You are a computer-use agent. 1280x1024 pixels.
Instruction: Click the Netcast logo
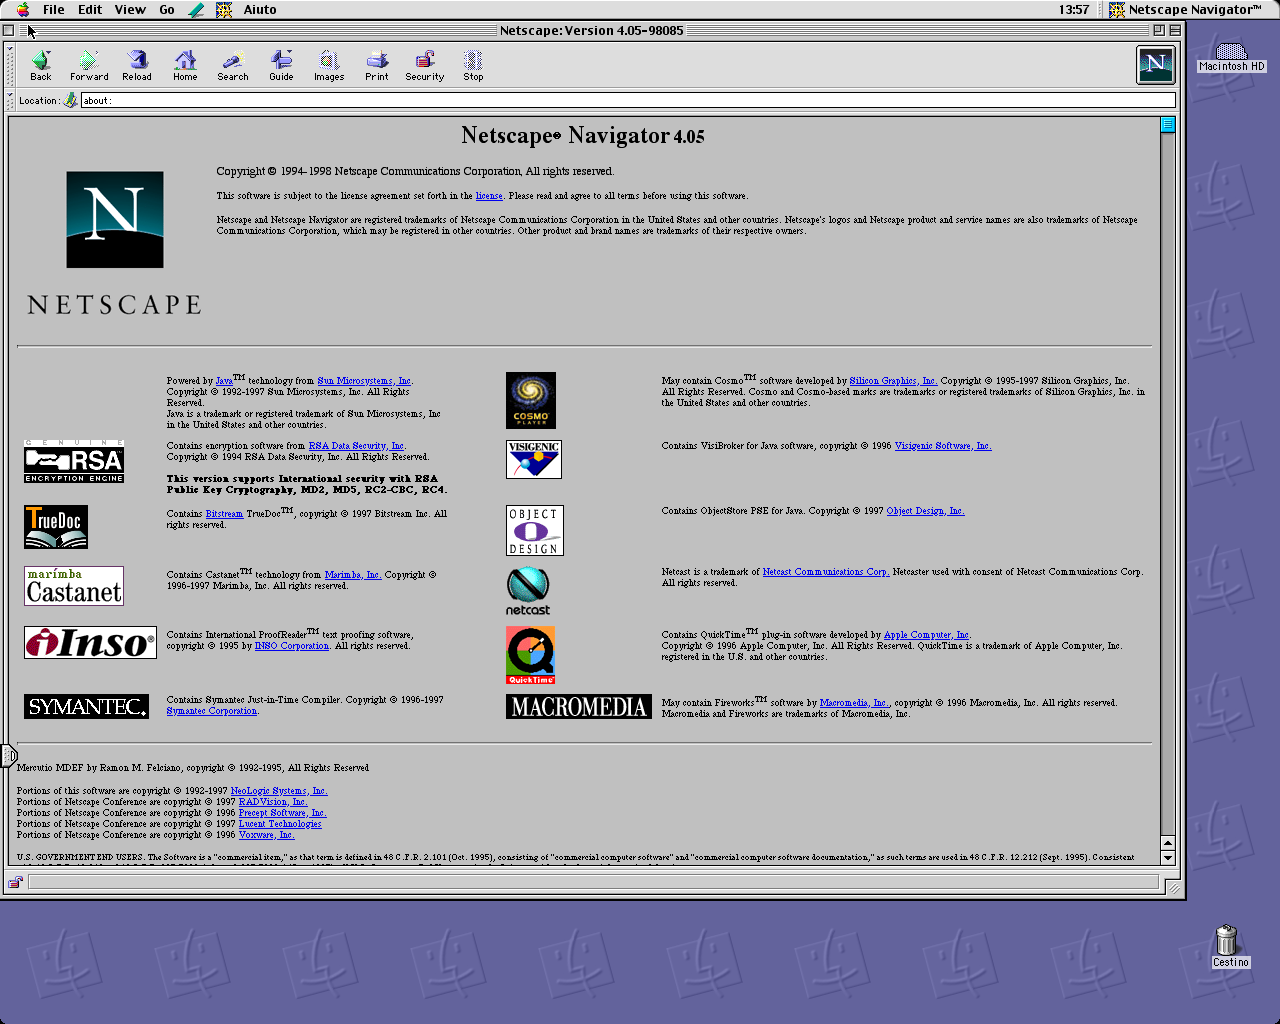(528, 591)
